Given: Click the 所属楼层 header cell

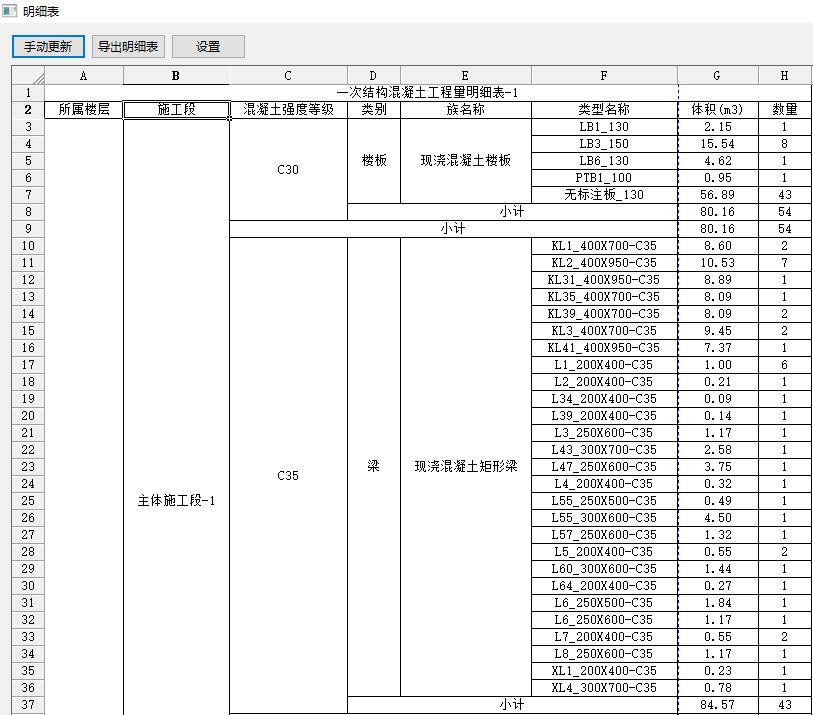Looking at the screenshot, I should click(x=84, y=110).
